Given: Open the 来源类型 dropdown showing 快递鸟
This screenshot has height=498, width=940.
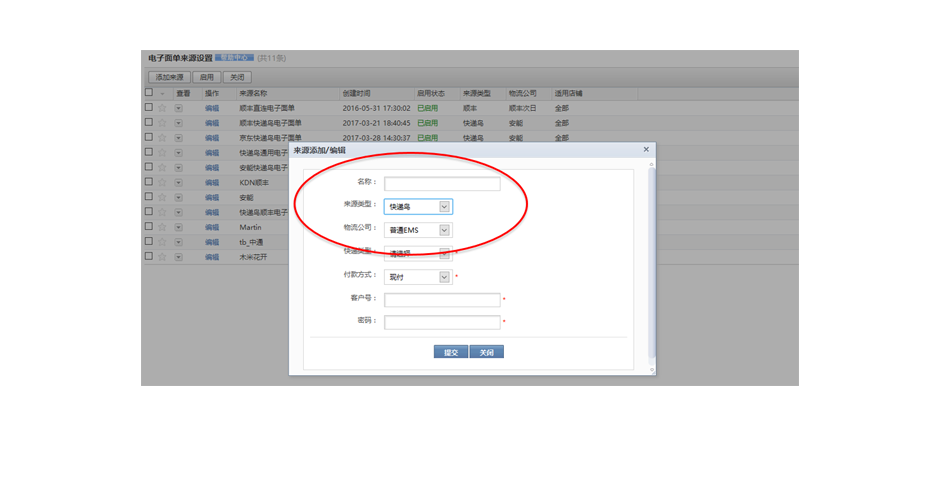Looking at the screenshot, I should coord(445,207).
